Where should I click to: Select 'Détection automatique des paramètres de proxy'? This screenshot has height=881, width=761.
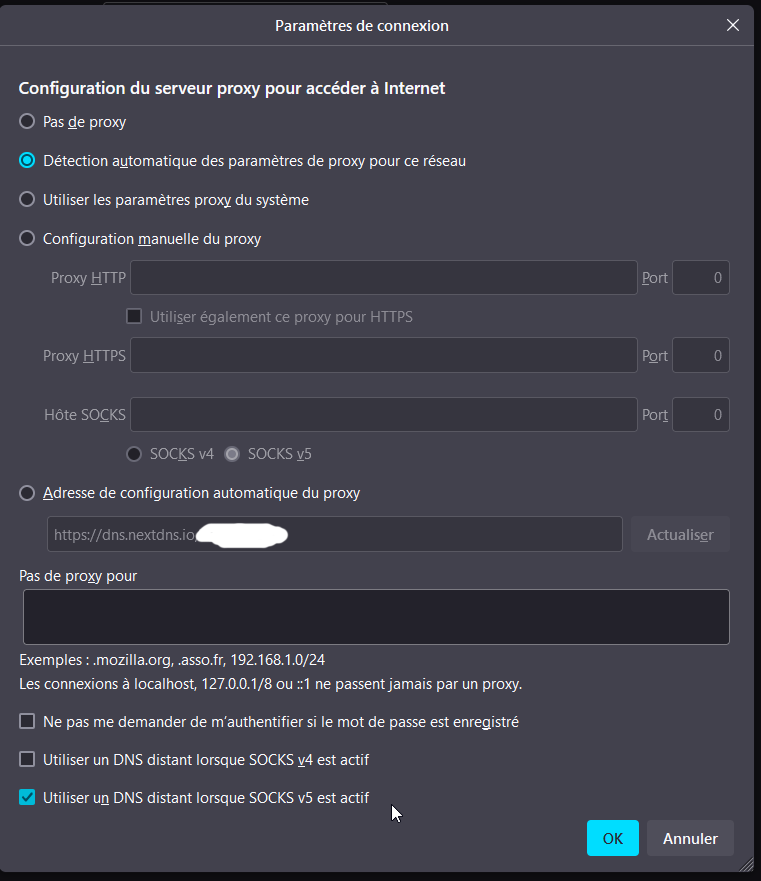[27, 160]
